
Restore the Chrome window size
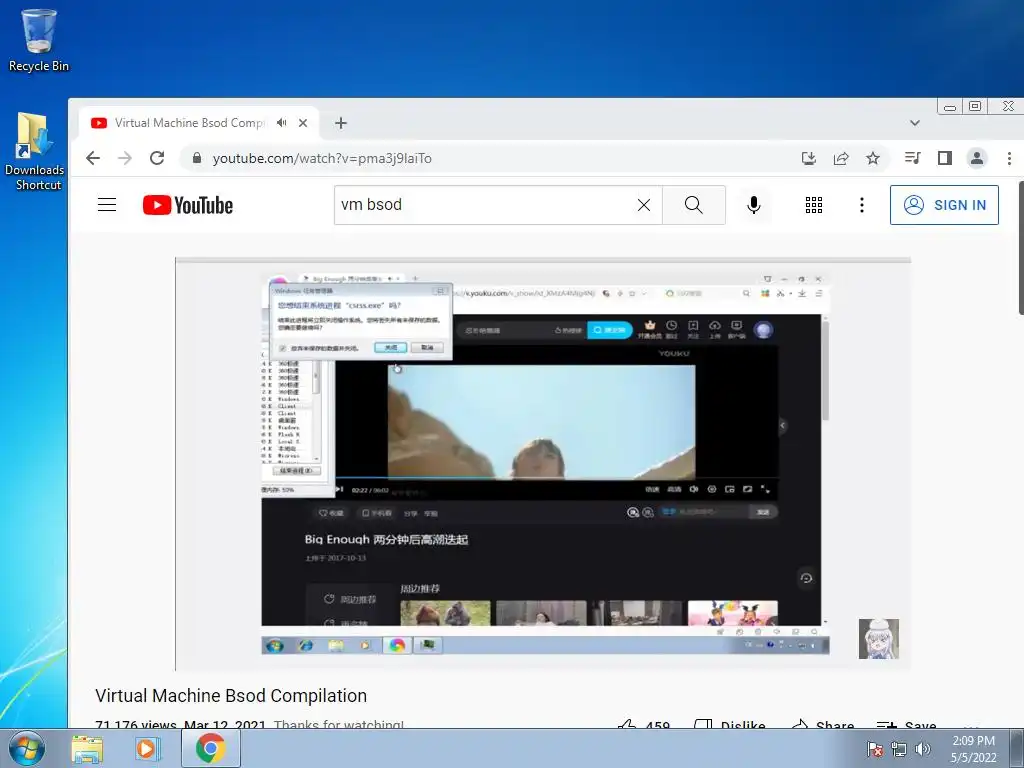(975, 106)
